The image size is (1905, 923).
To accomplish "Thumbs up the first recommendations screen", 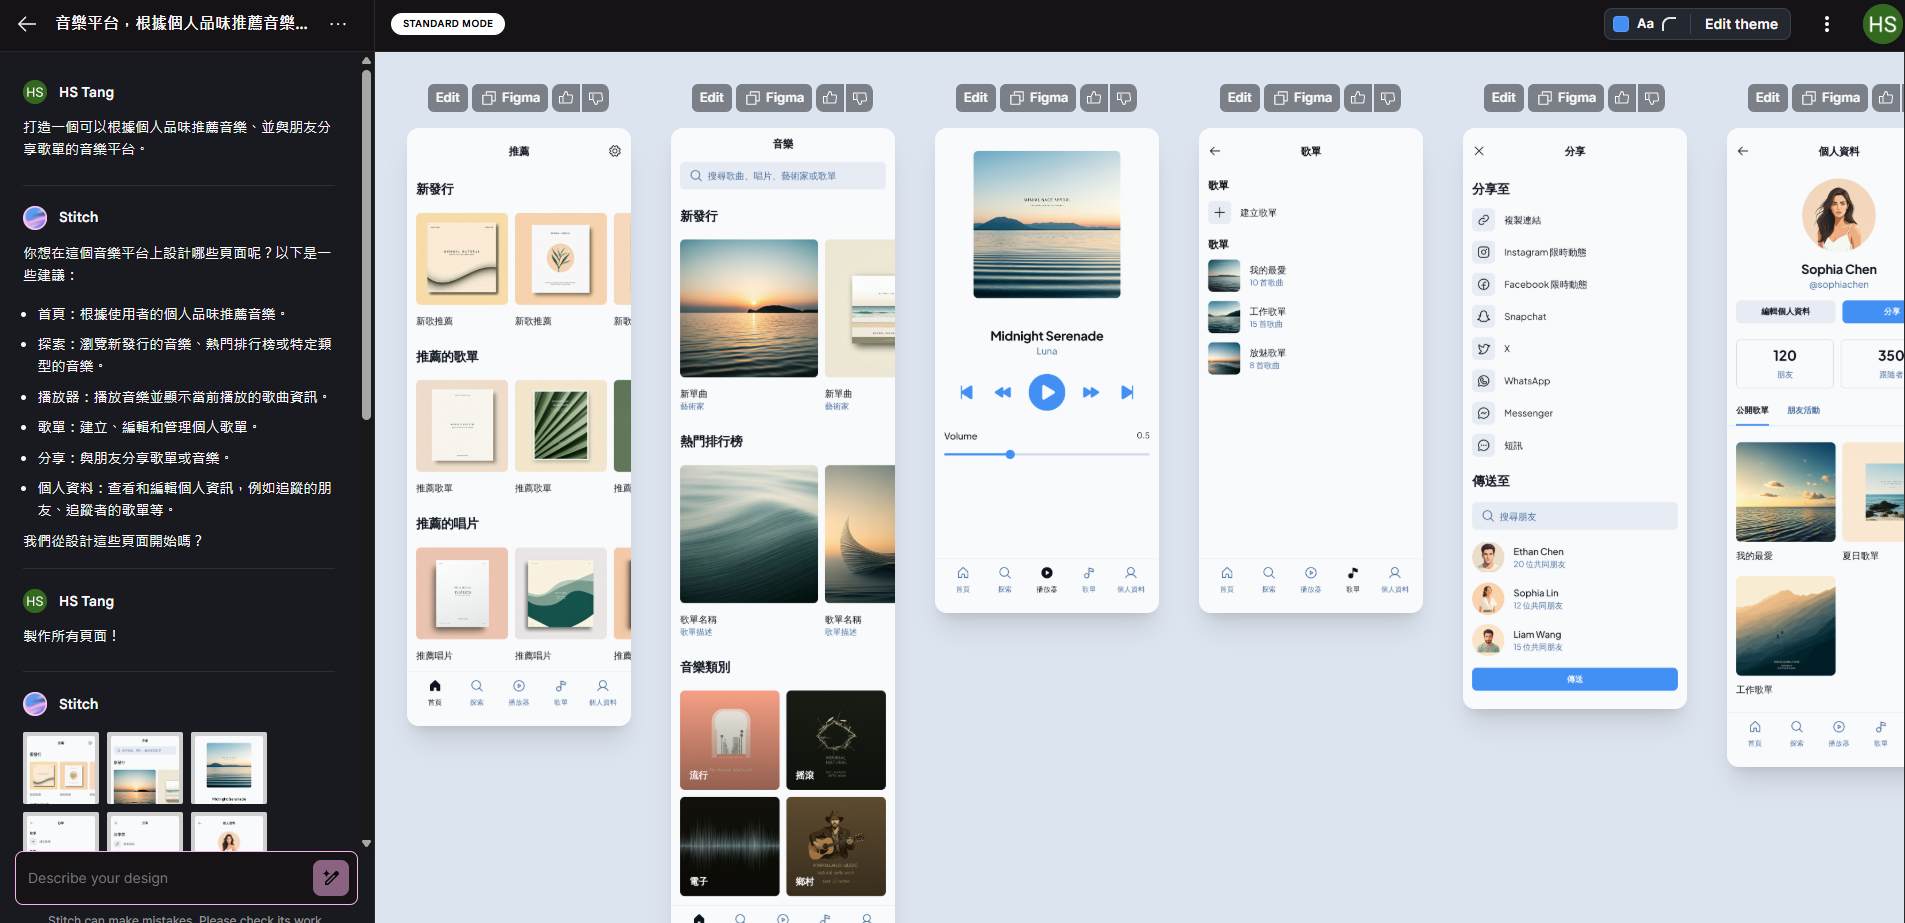I will point(566,98).
